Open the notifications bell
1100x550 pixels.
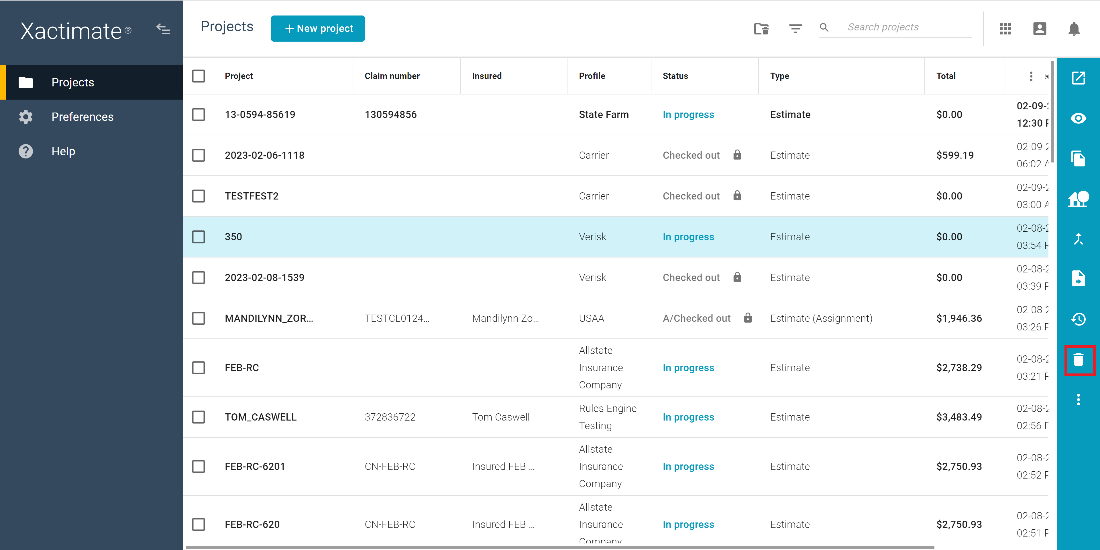[1074, 29]
